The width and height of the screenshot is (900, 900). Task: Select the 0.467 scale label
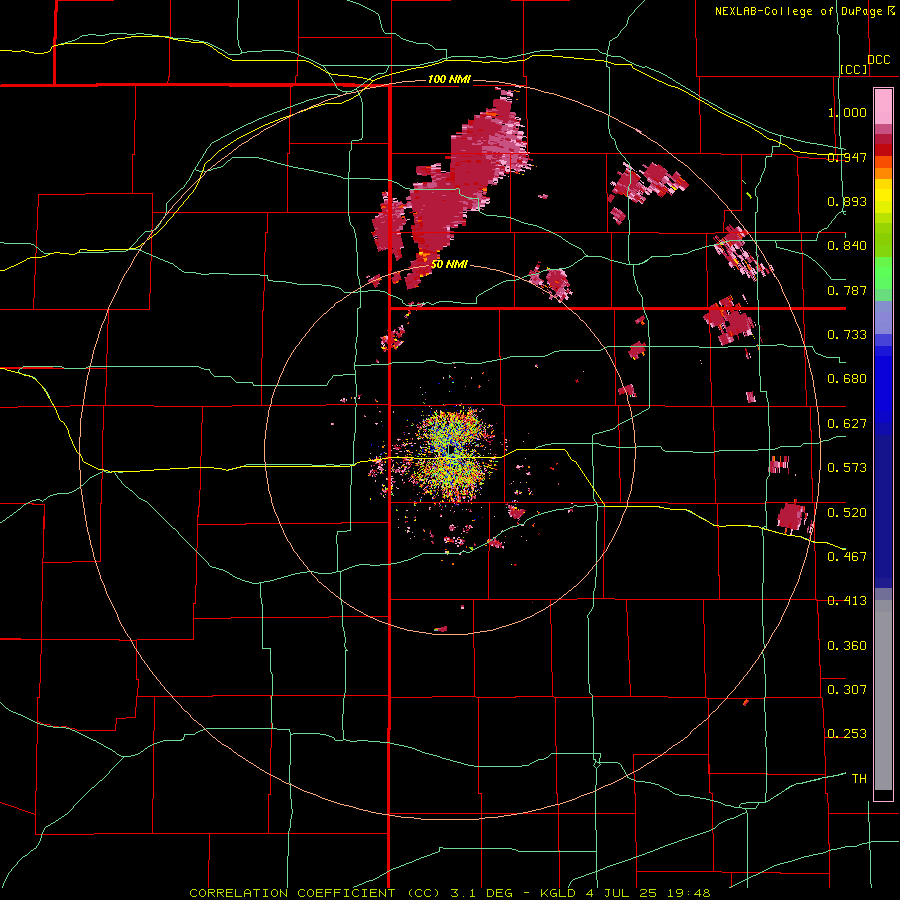coord(847,557)
